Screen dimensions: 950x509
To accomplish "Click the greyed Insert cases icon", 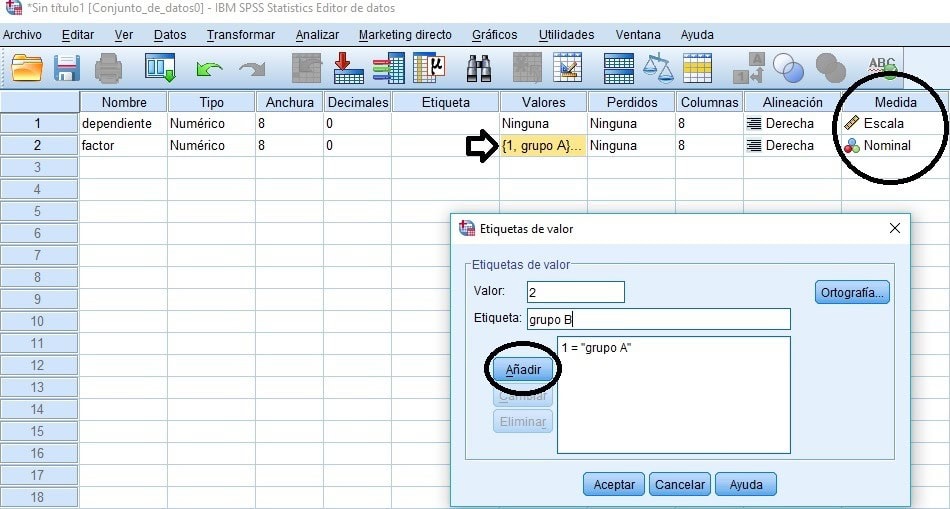I will (527, 68).
